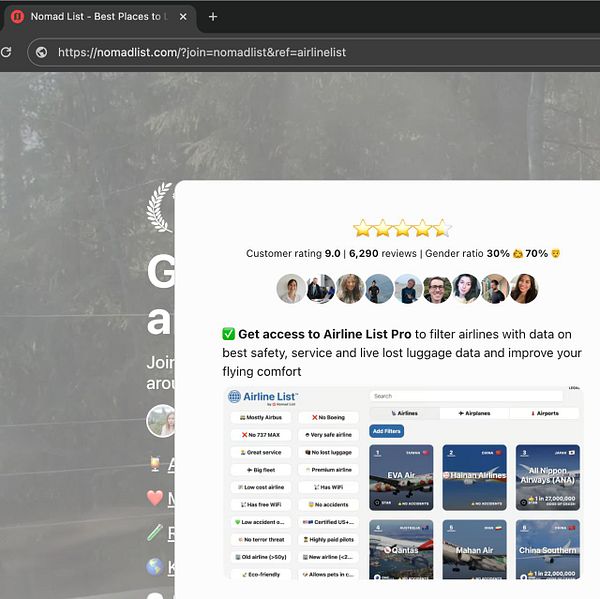Click the man emoji after 70% gender ratio
600x599 pixels.
[555, 253]
